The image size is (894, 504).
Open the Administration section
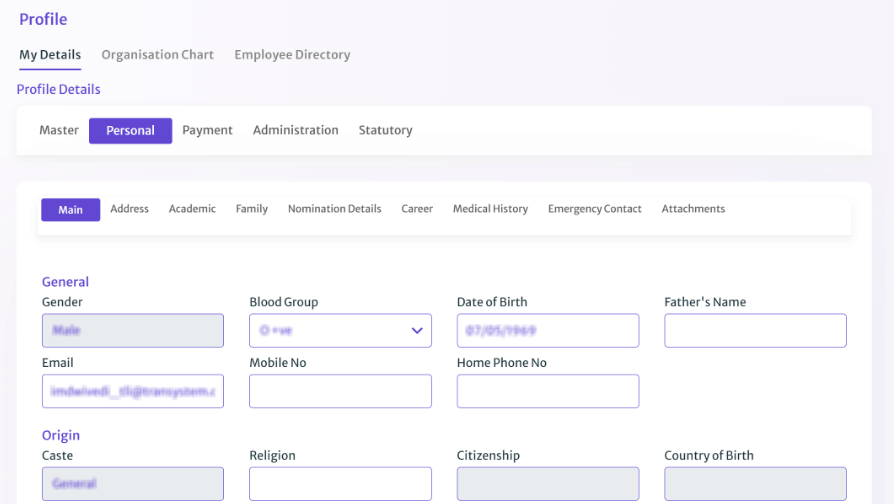pyautogui.click(x=295, y=130)
